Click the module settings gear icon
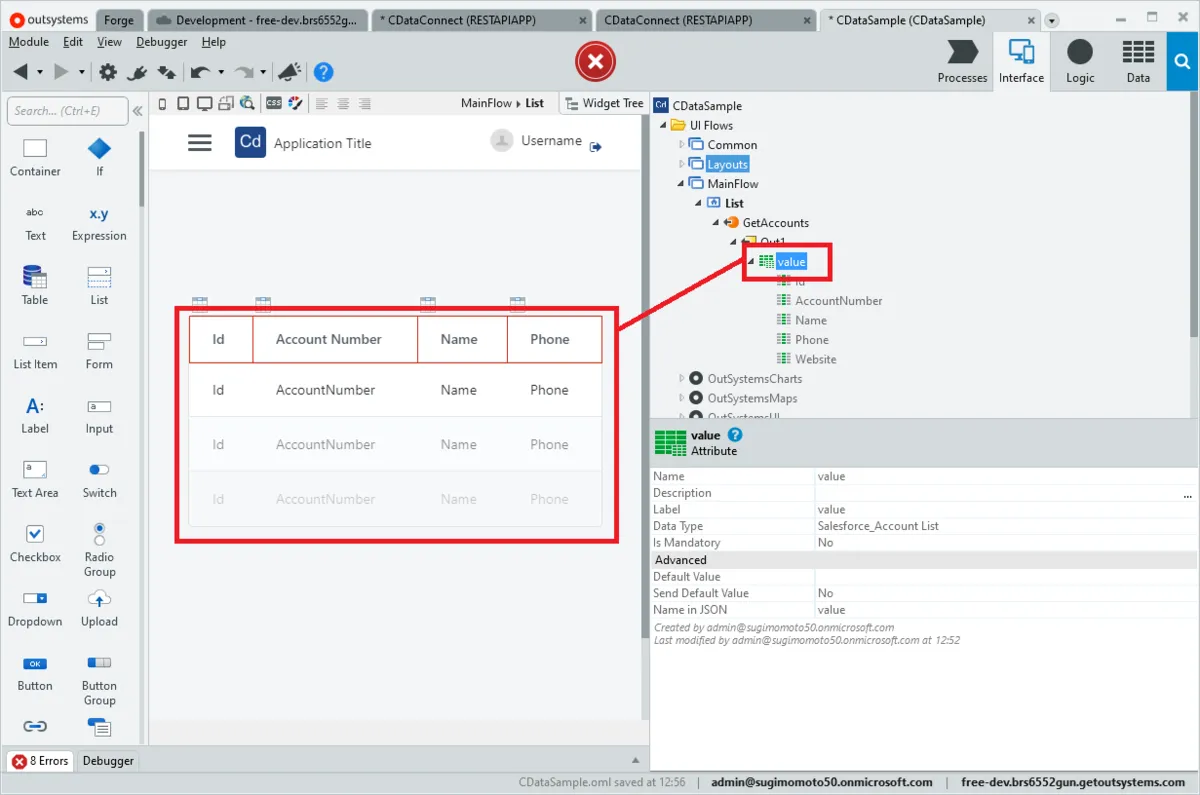Image resolution: width=1200 pixels, height=795 pixels. [x=108, y=72]
